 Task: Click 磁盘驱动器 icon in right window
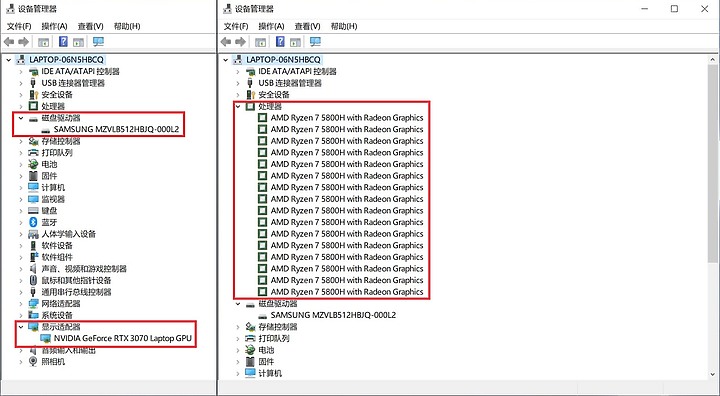(250, 304)
